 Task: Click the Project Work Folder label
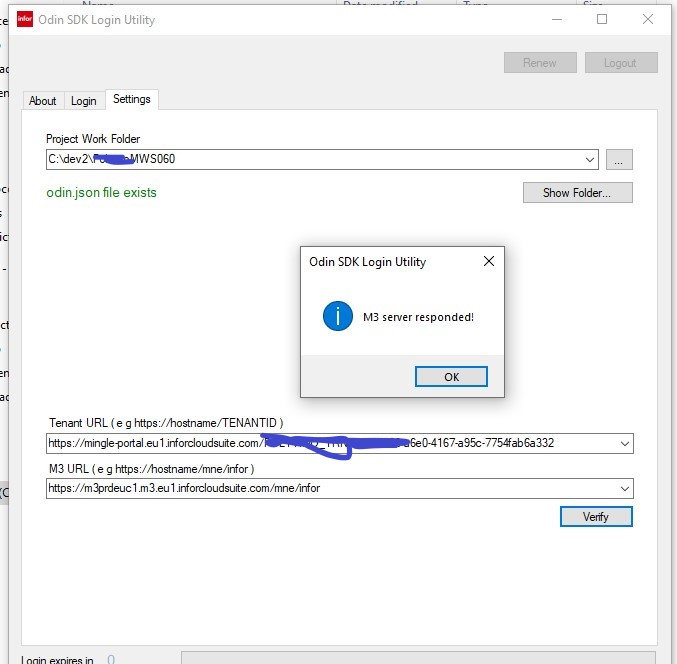[x=93, y=139]
